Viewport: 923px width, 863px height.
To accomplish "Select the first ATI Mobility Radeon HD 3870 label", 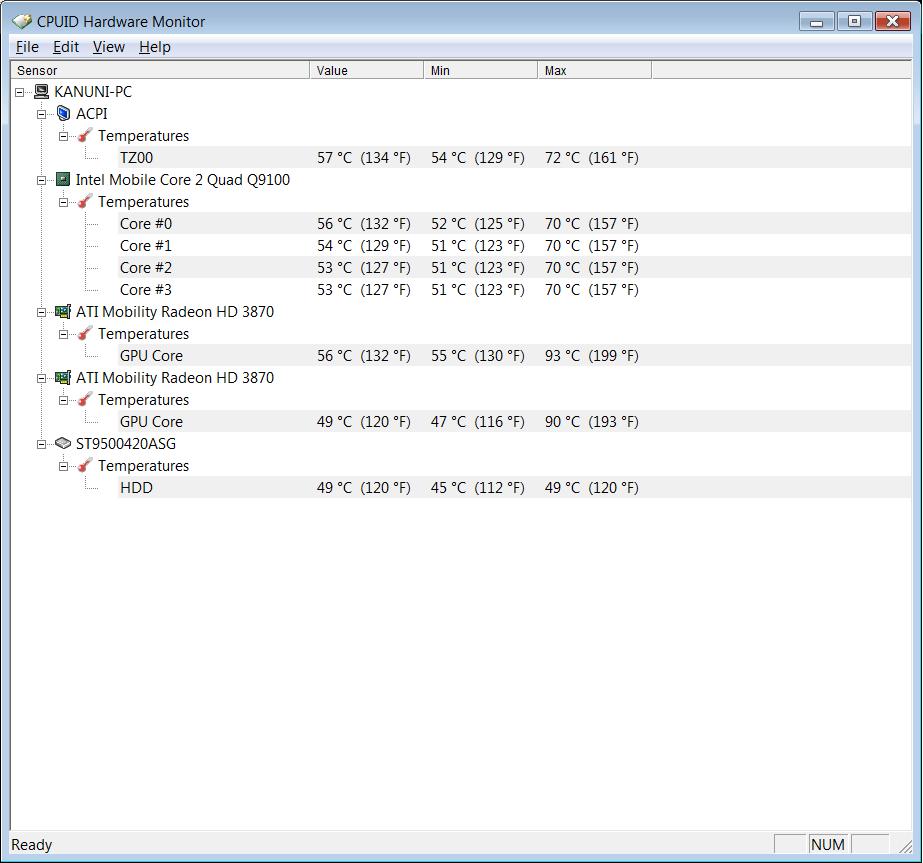I will pyautogui.click(x=175, y=311).
